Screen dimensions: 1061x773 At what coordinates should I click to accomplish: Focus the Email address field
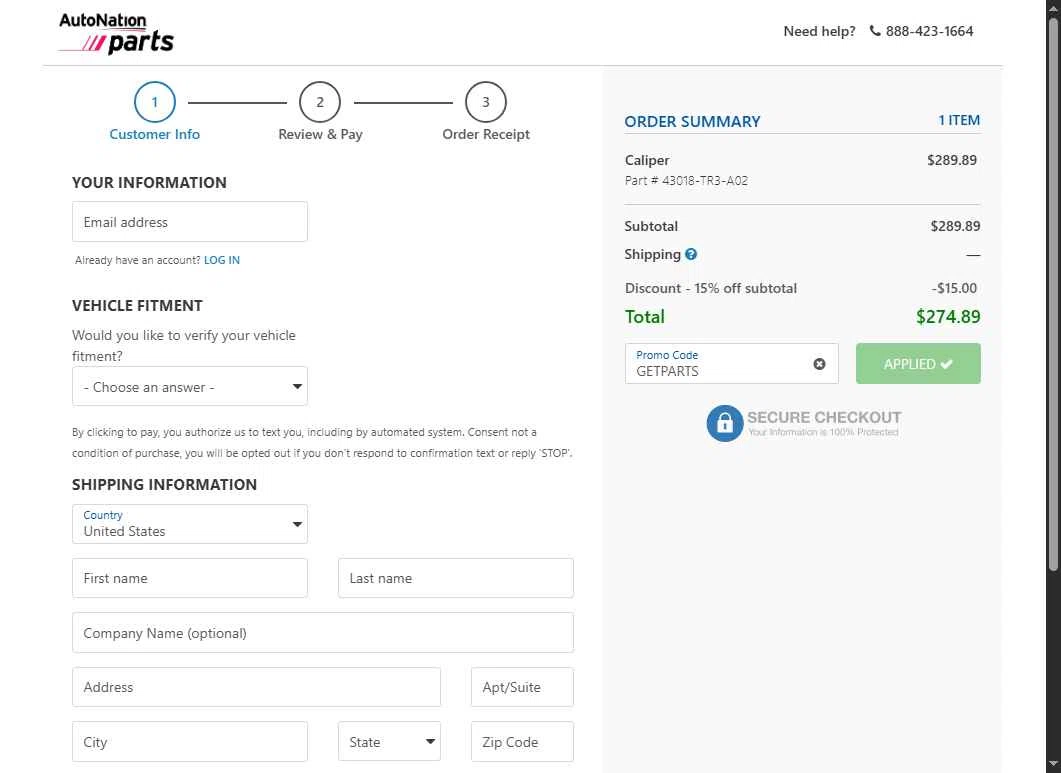(x=189, y=221)
